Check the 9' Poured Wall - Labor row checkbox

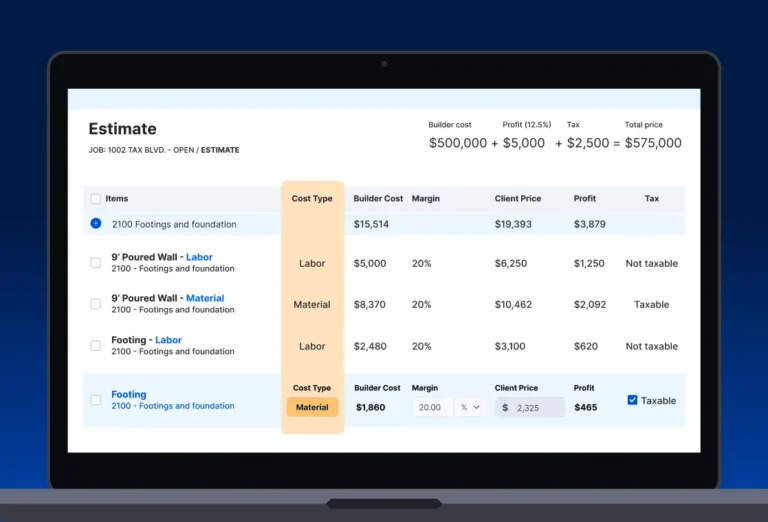point(96,263)
